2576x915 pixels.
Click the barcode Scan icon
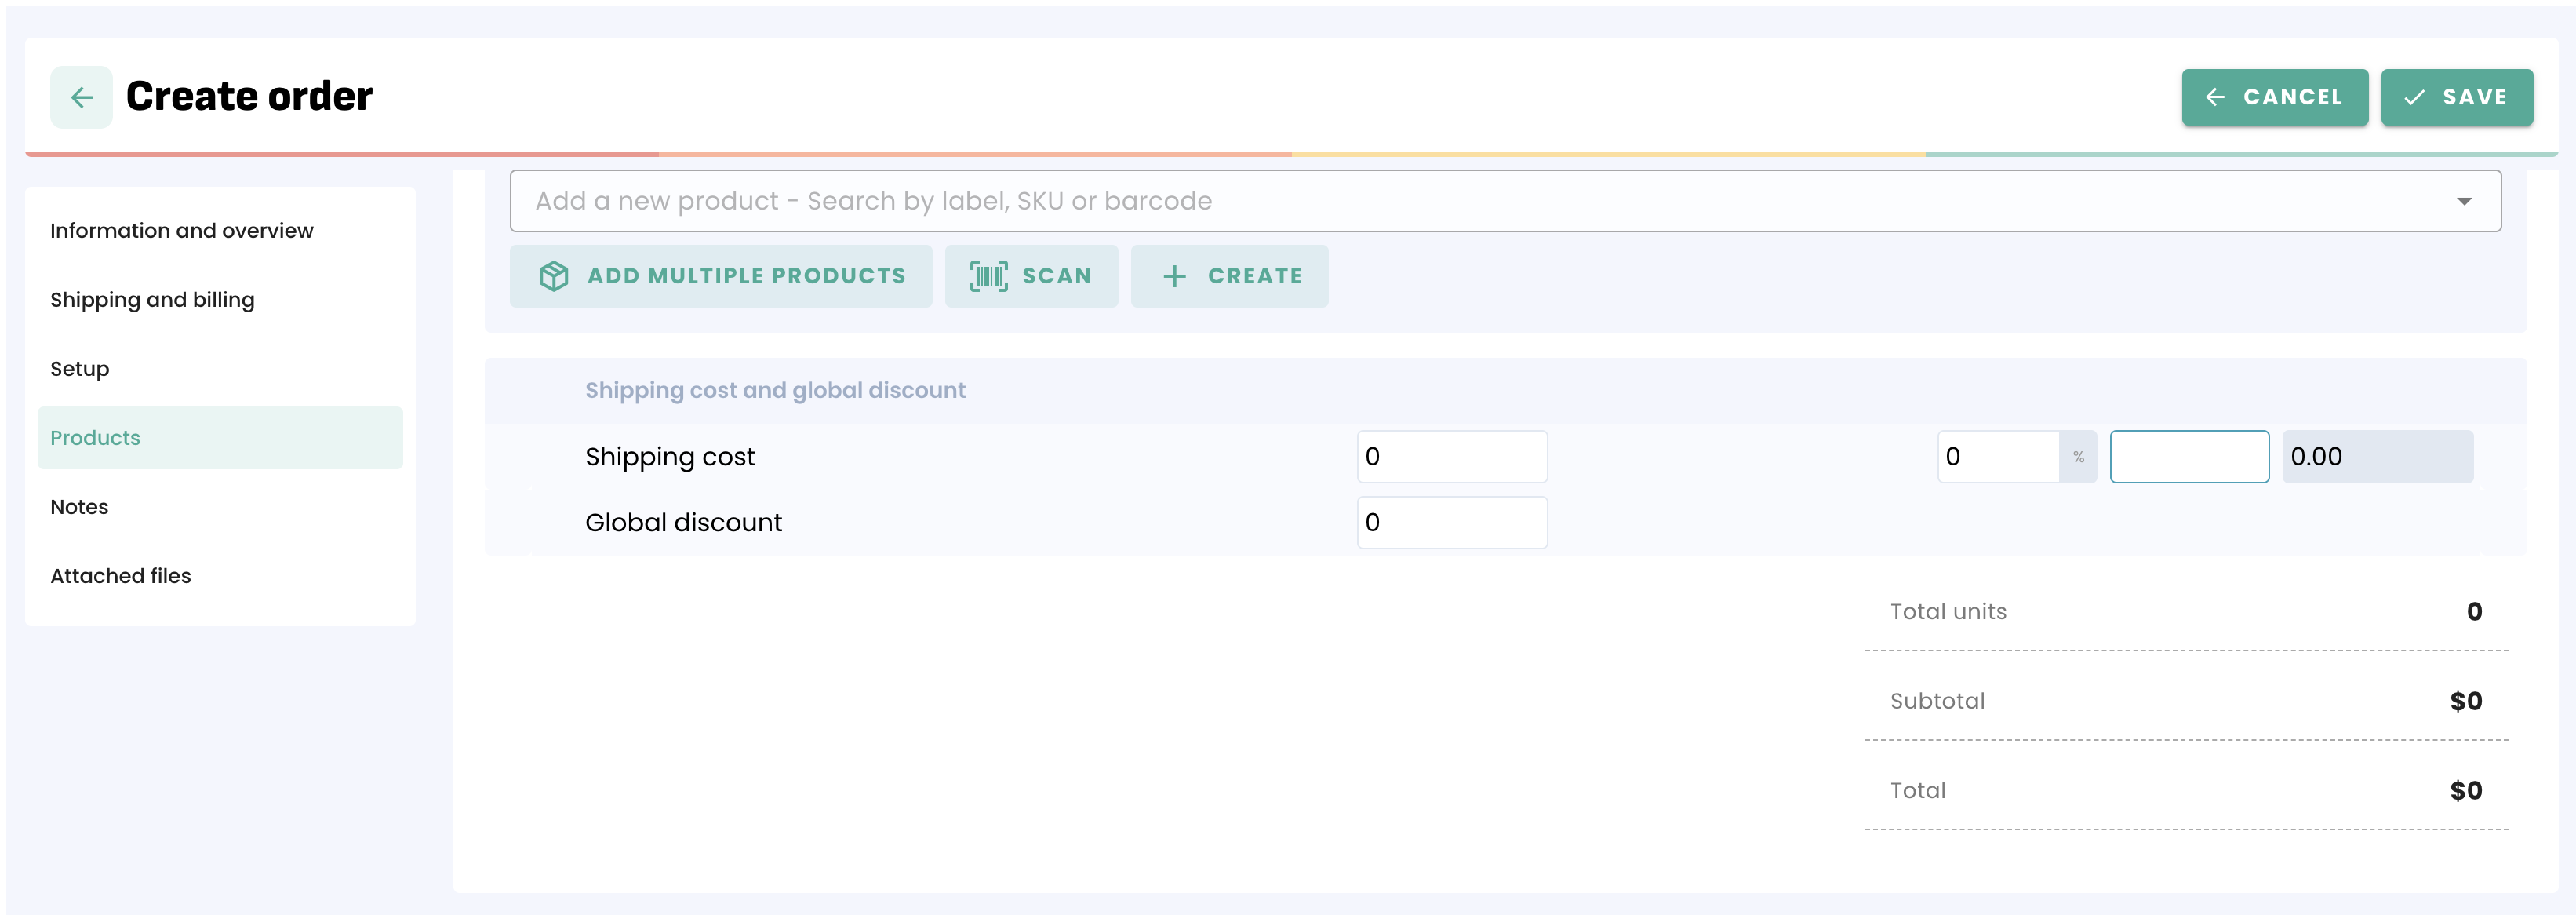coord(988,276)
